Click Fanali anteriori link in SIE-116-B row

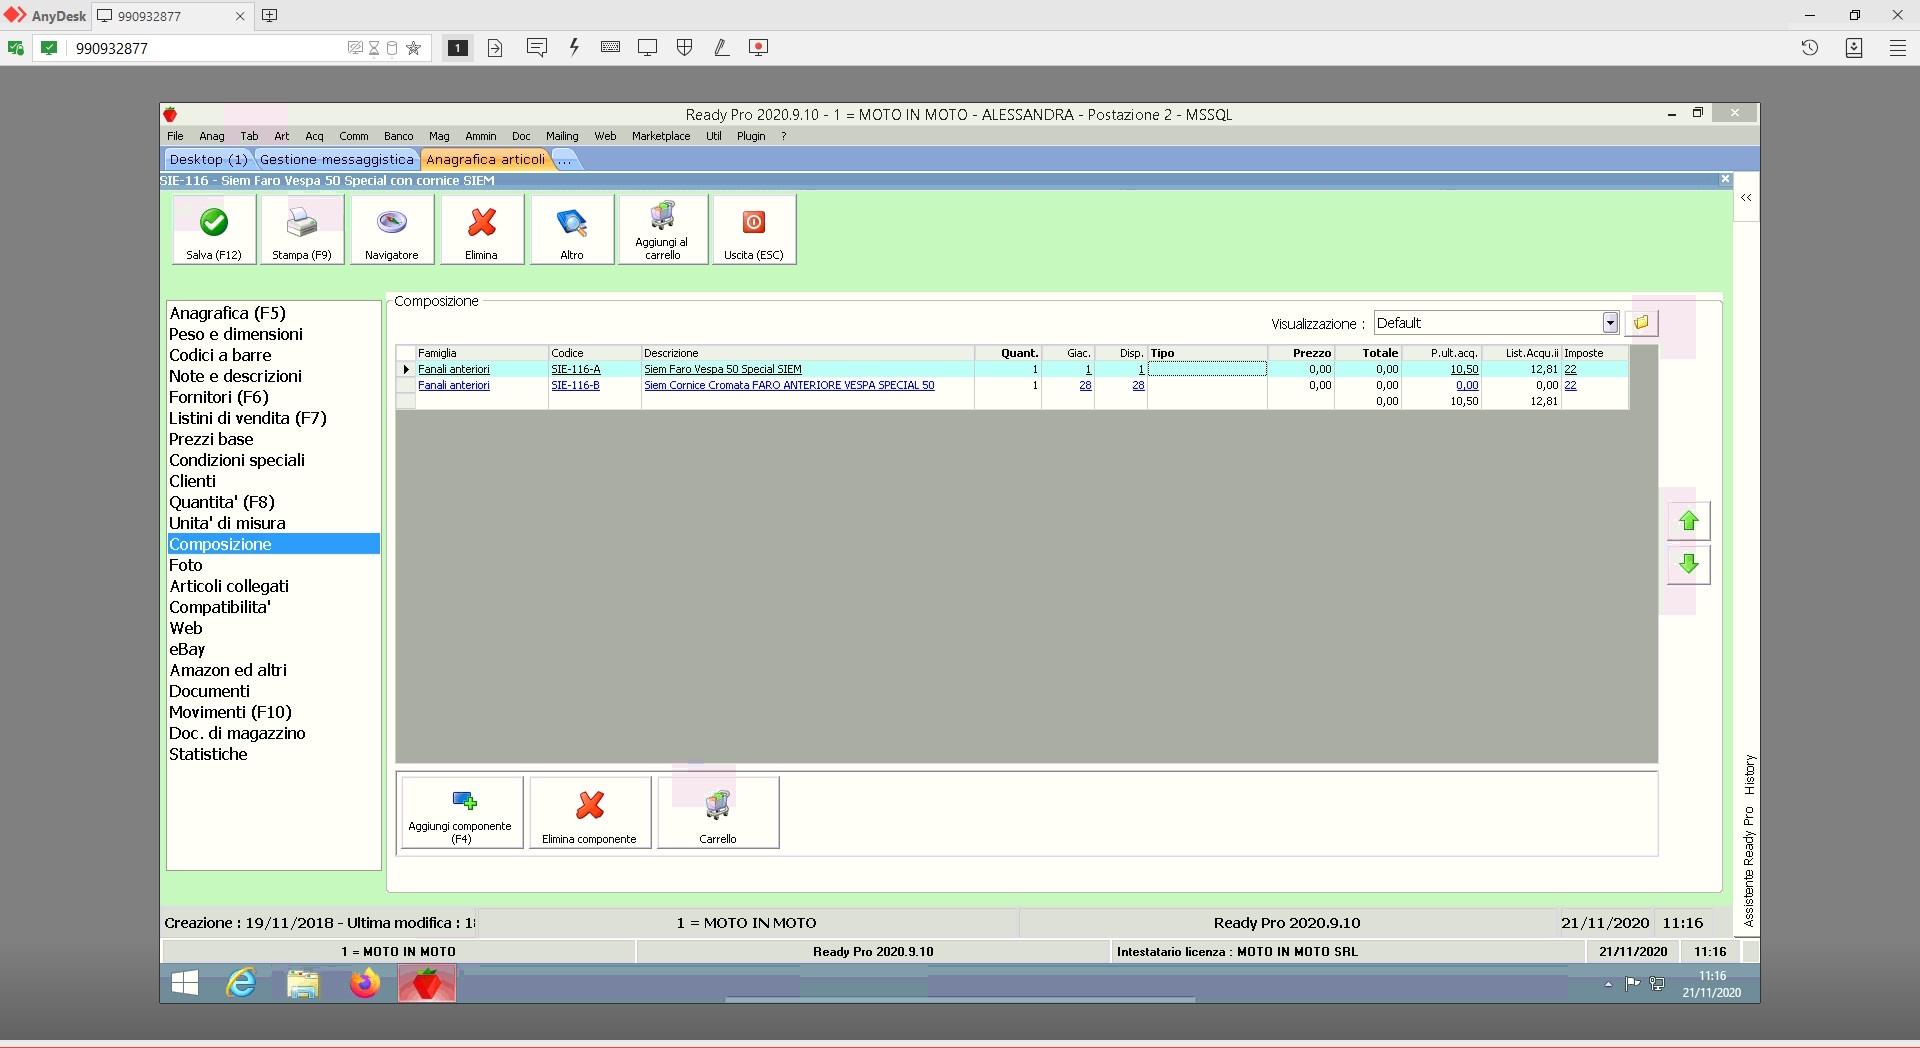[x=454, y=385]
